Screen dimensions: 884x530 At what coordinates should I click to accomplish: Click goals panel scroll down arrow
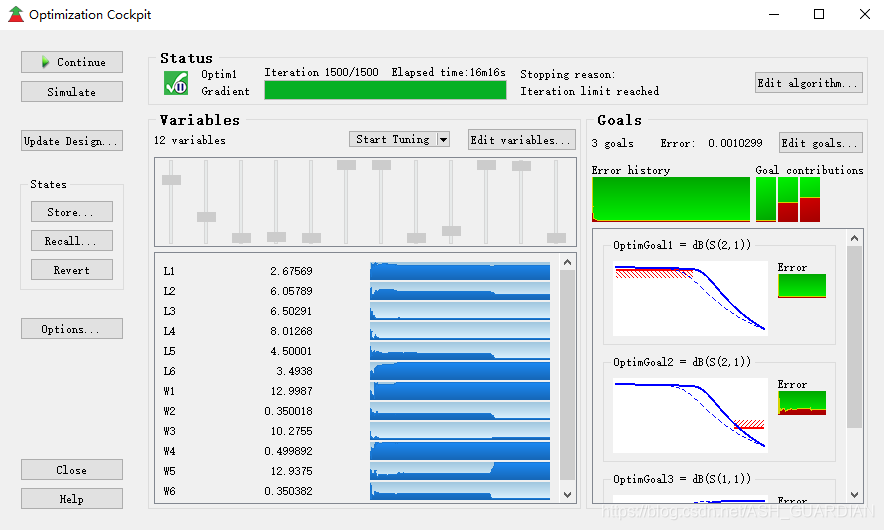pyautogui.click(x=855, y=494)
